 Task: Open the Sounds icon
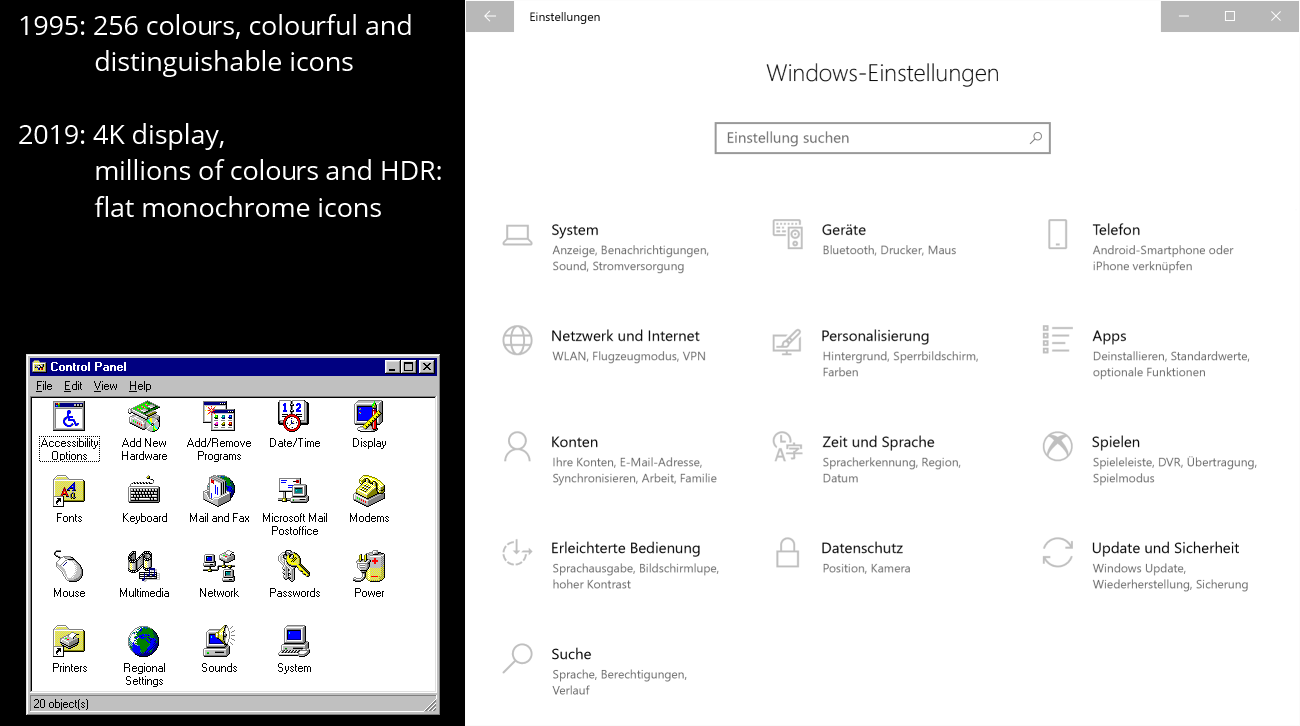pyautogui.click(x=218, y=640)
